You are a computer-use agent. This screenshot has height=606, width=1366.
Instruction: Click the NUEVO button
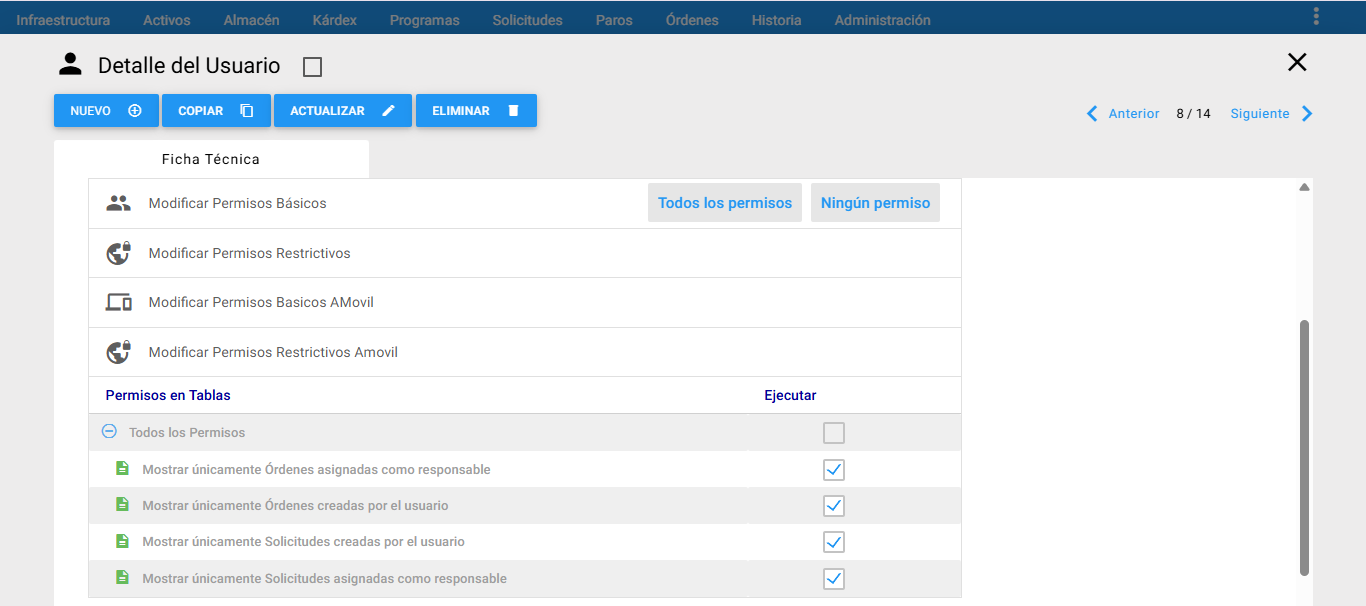point(106,111)
